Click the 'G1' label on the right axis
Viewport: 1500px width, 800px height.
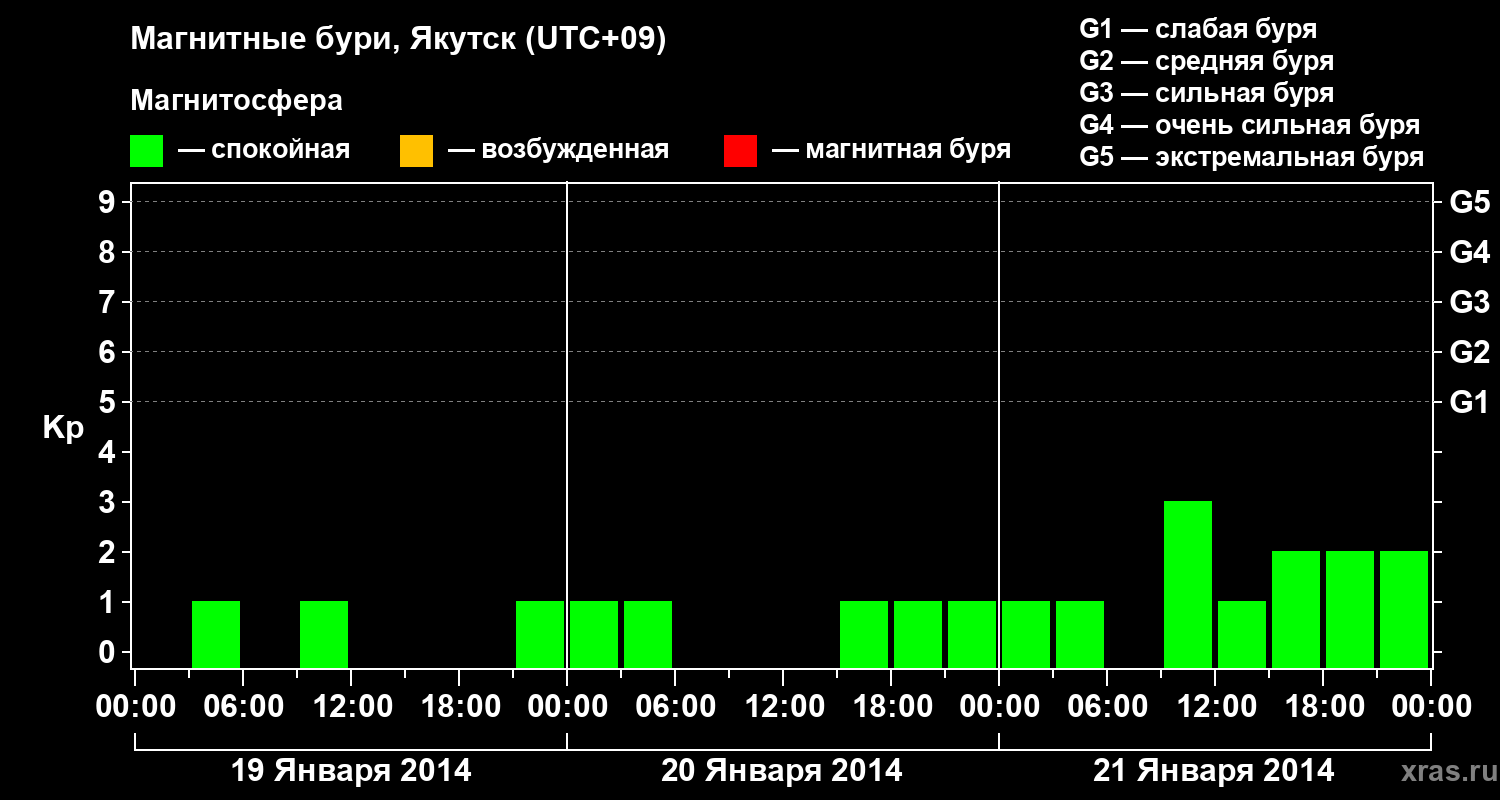point(1469,402)
